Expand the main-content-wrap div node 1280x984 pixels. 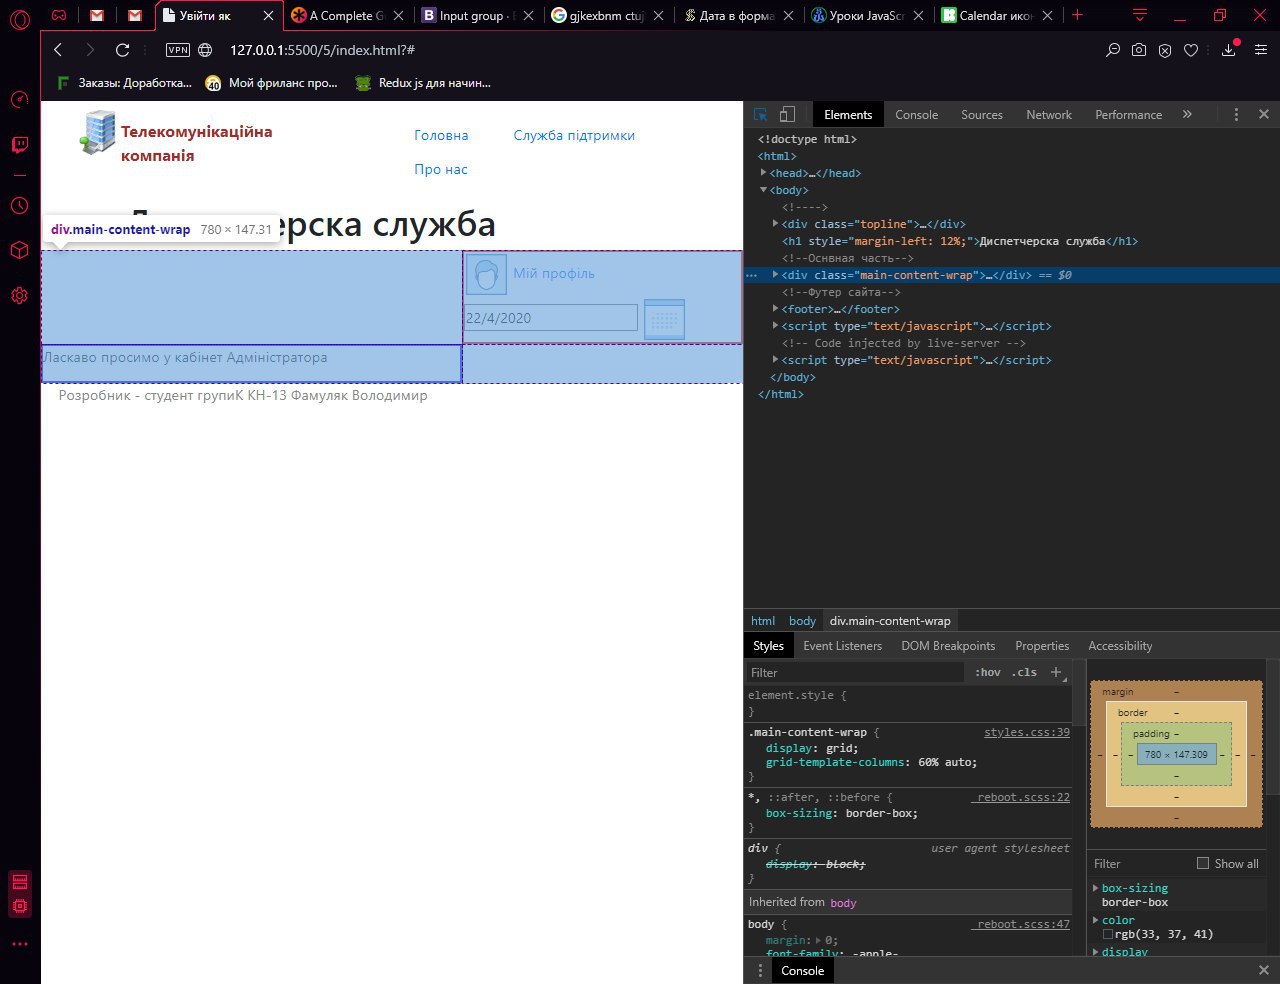[776, 275]
